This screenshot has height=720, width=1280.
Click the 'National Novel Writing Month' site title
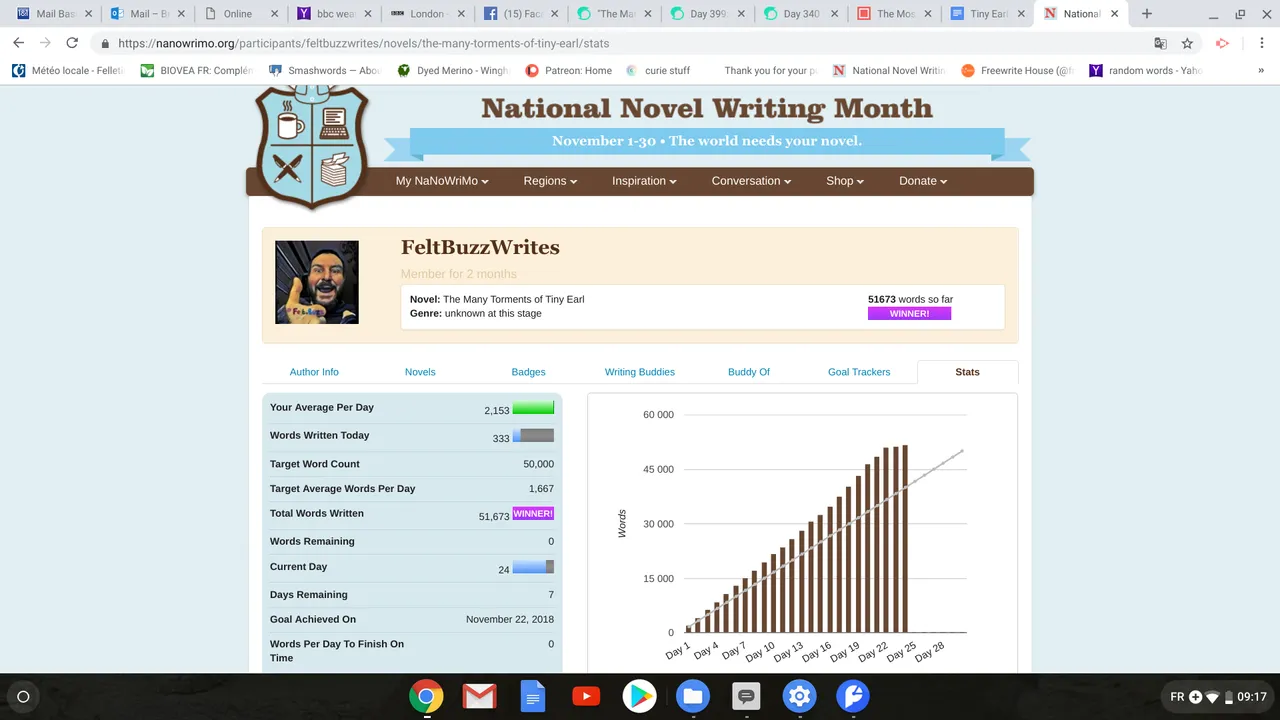click(707, 108)
